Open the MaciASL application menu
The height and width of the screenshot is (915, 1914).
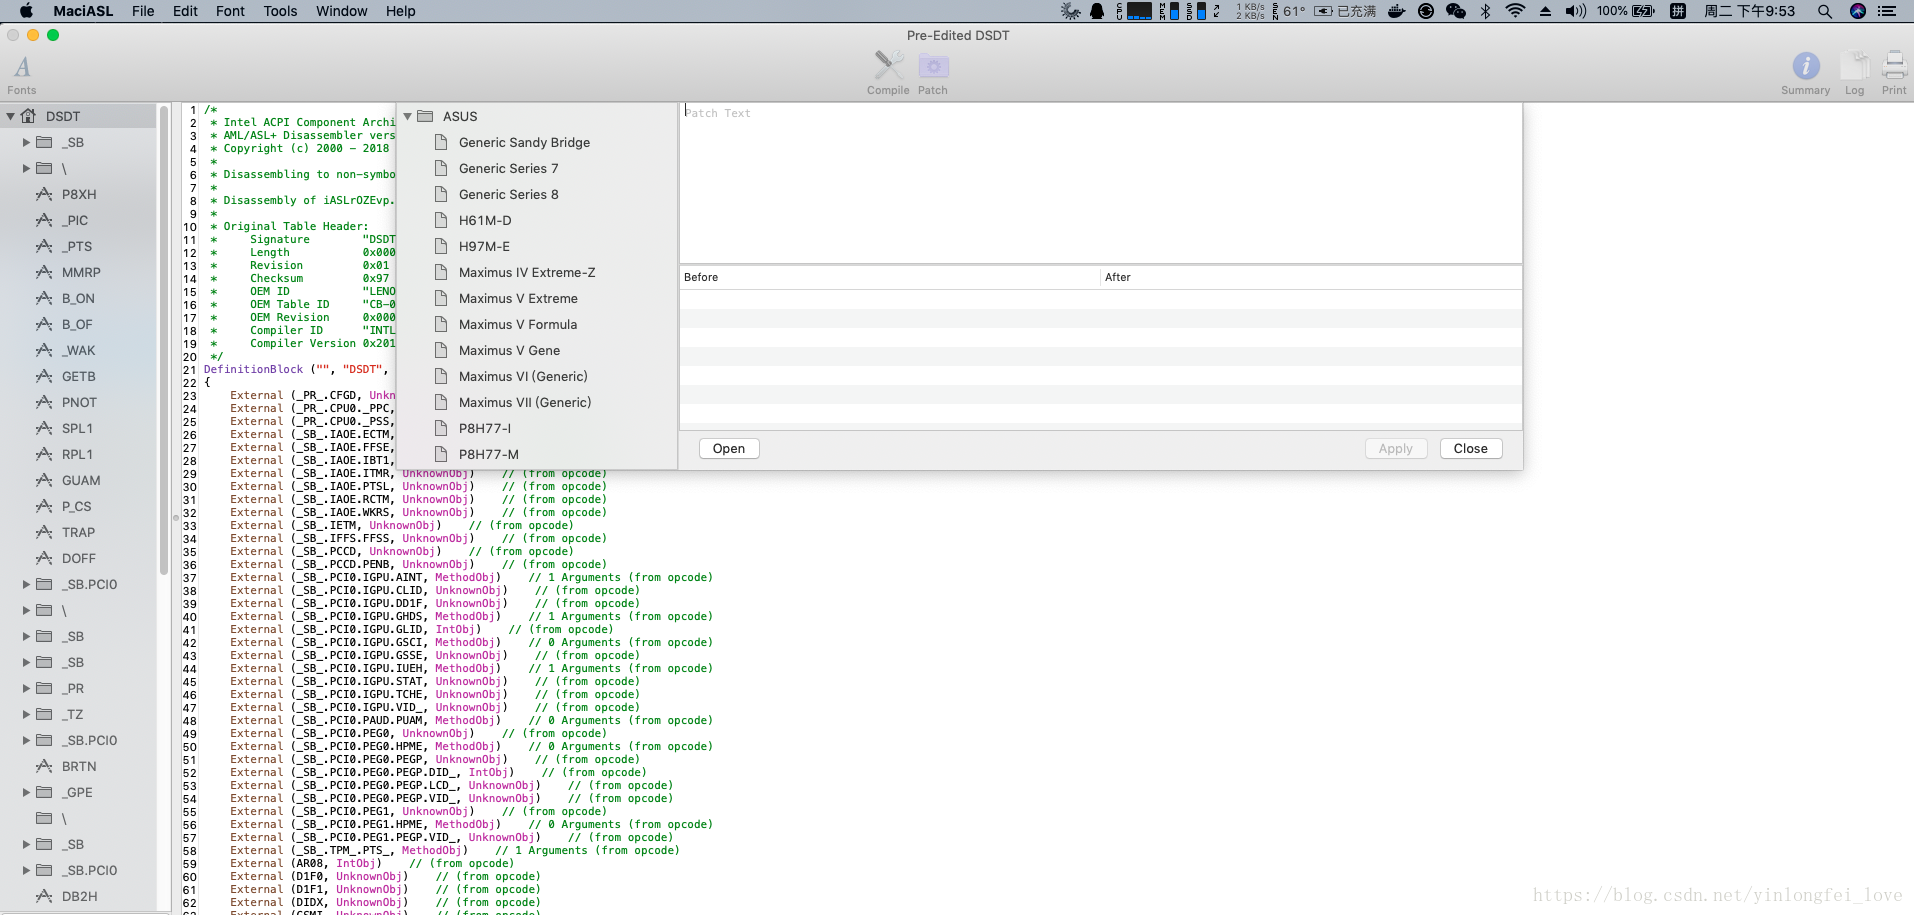83,11
